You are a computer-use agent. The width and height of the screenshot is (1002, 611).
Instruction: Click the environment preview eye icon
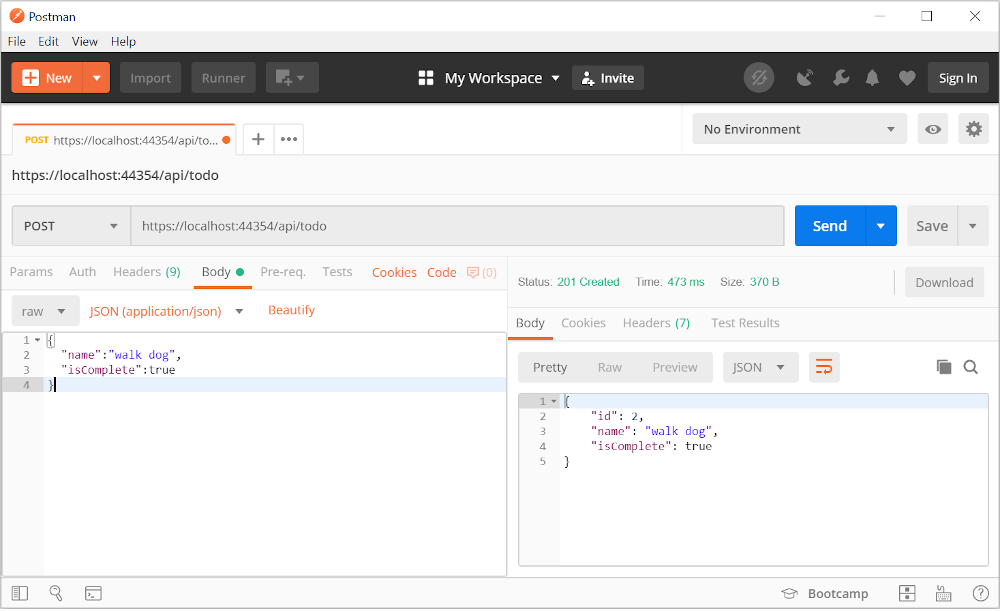click(x=932, y=129)
